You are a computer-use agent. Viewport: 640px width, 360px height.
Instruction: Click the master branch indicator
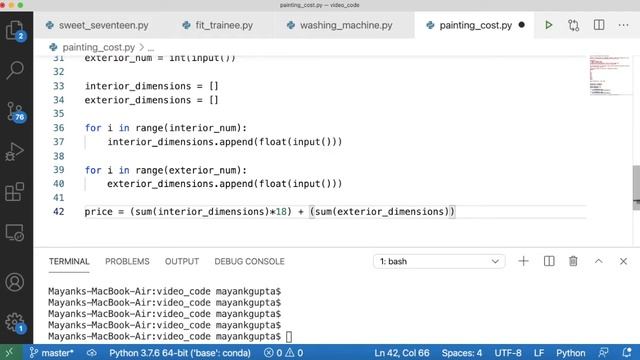(x=51, y=353)
